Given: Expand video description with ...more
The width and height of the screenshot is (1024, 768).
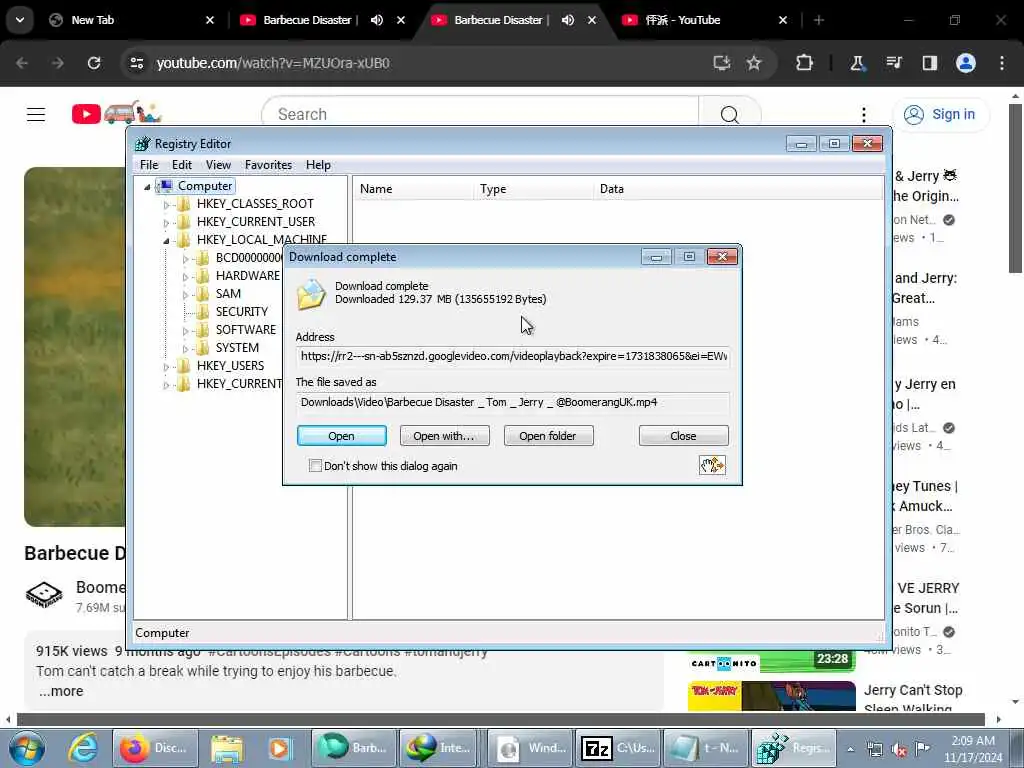Looking at the screenshot, I should coord(61,691).
